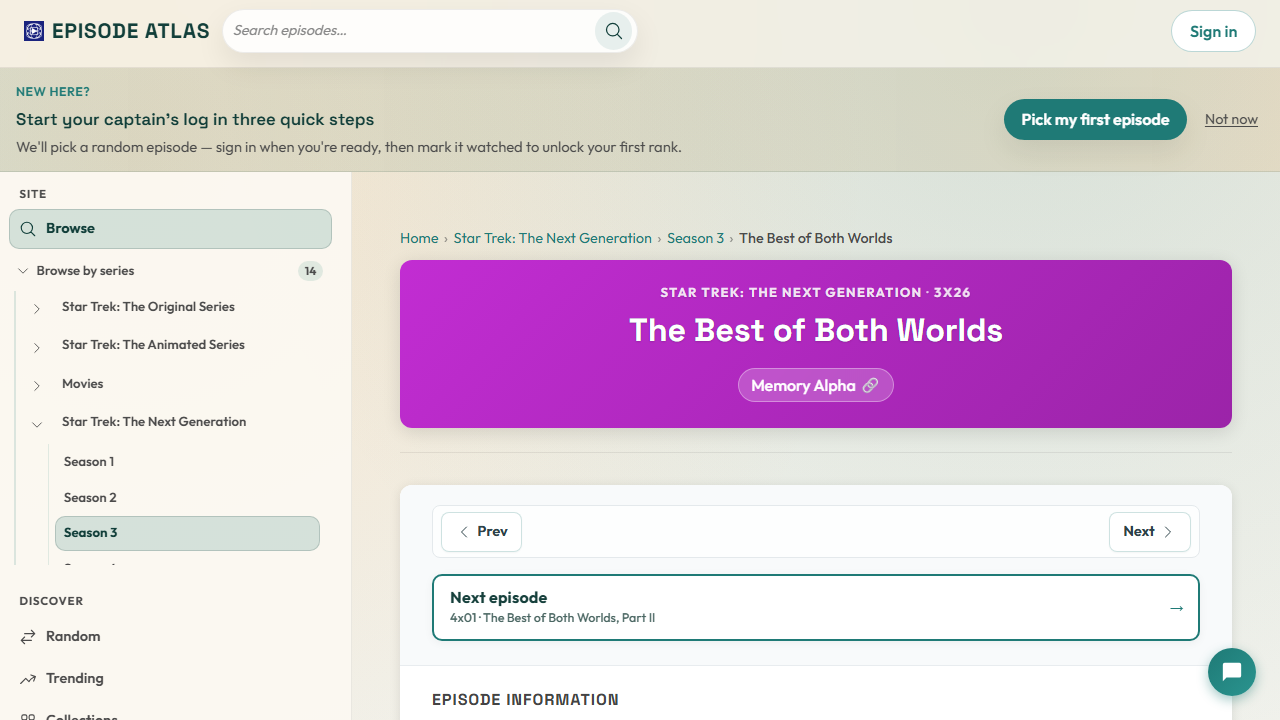The image size is (1280, 720).
Task: Click the Browse magnifier icon in sidebar
Action: pos(28,229)
